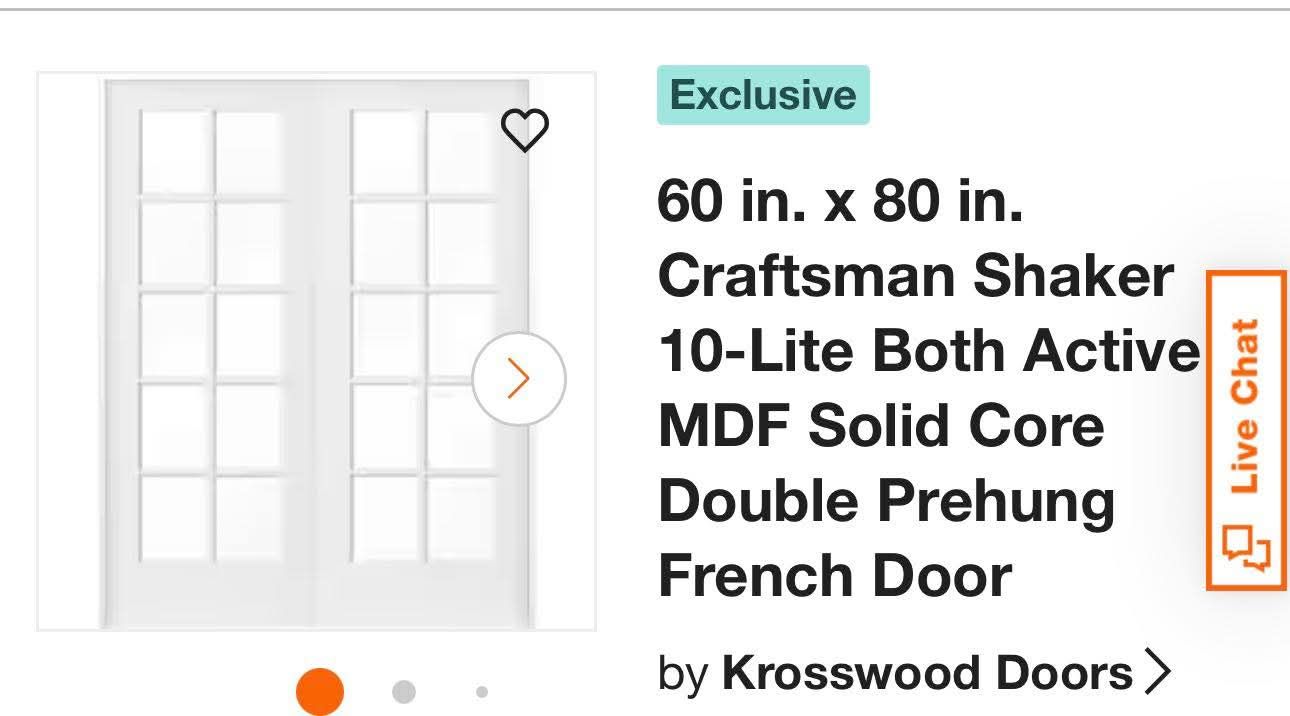Click the Exclusive badge label
The height and width of the screenshot is (716, 1290).
point(763,96)
